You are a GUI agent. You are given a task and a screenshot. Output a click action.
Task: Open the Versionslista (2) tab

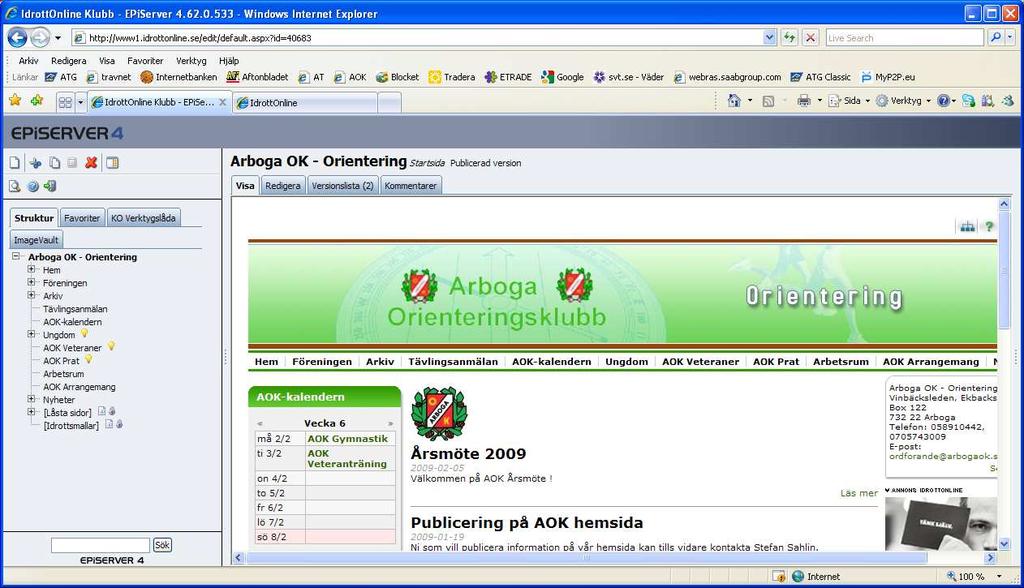tap(342, 186)
